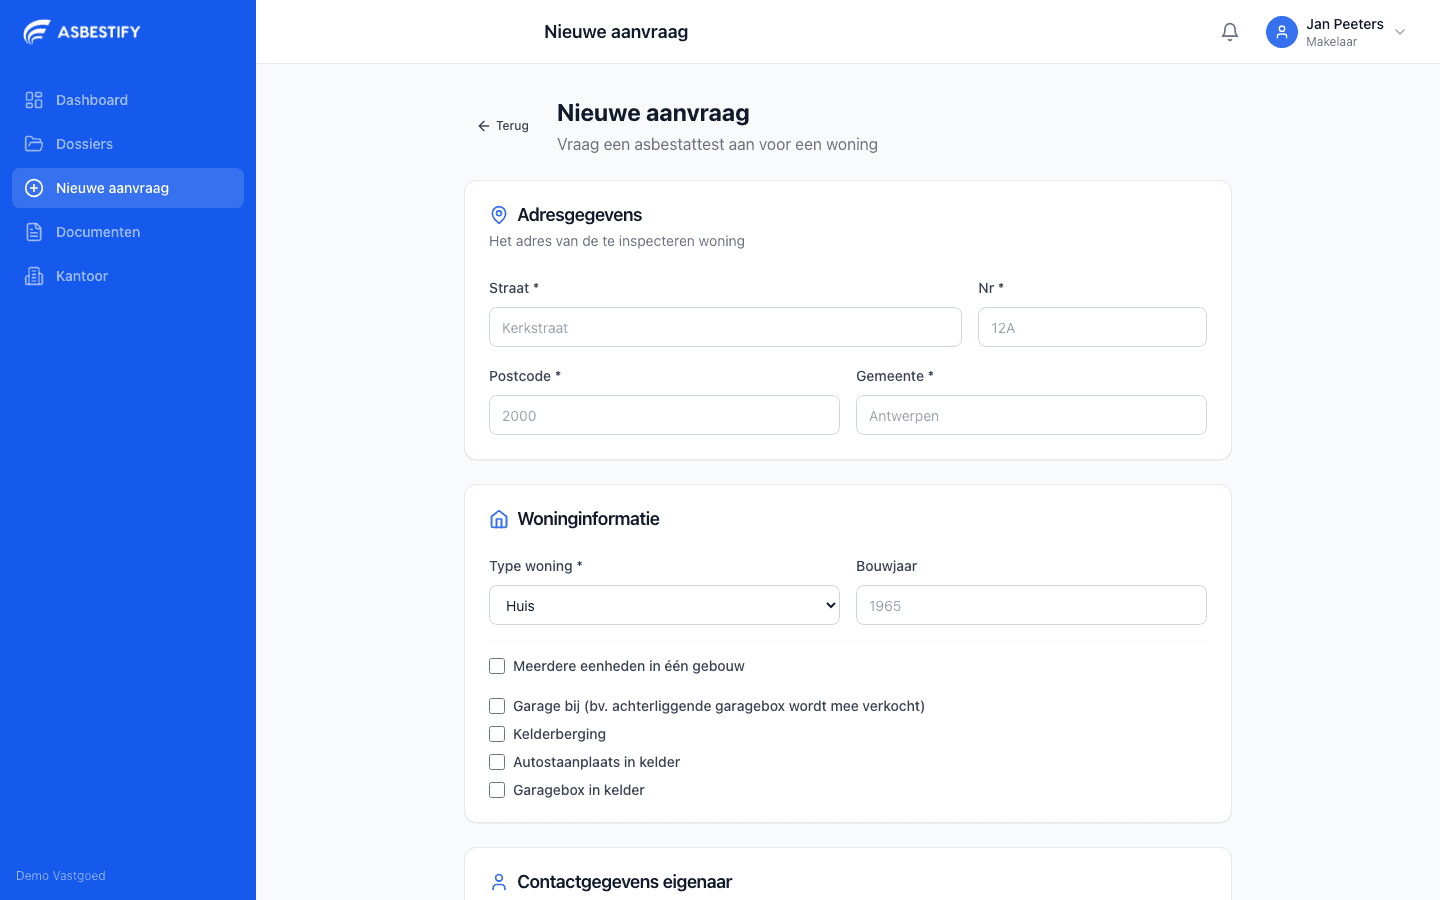Open the Type woning dropdown
Image resolution: width=1440 pixels, height=900 pixels.
point(664,605)
